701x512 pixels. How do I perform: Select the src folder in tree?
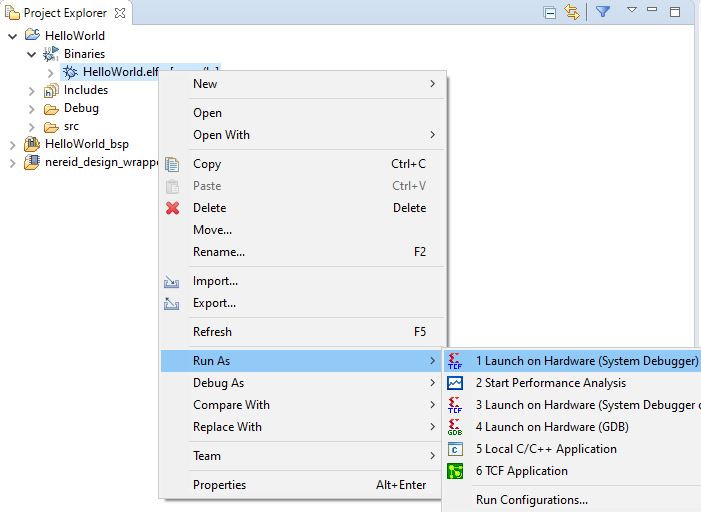71,126
